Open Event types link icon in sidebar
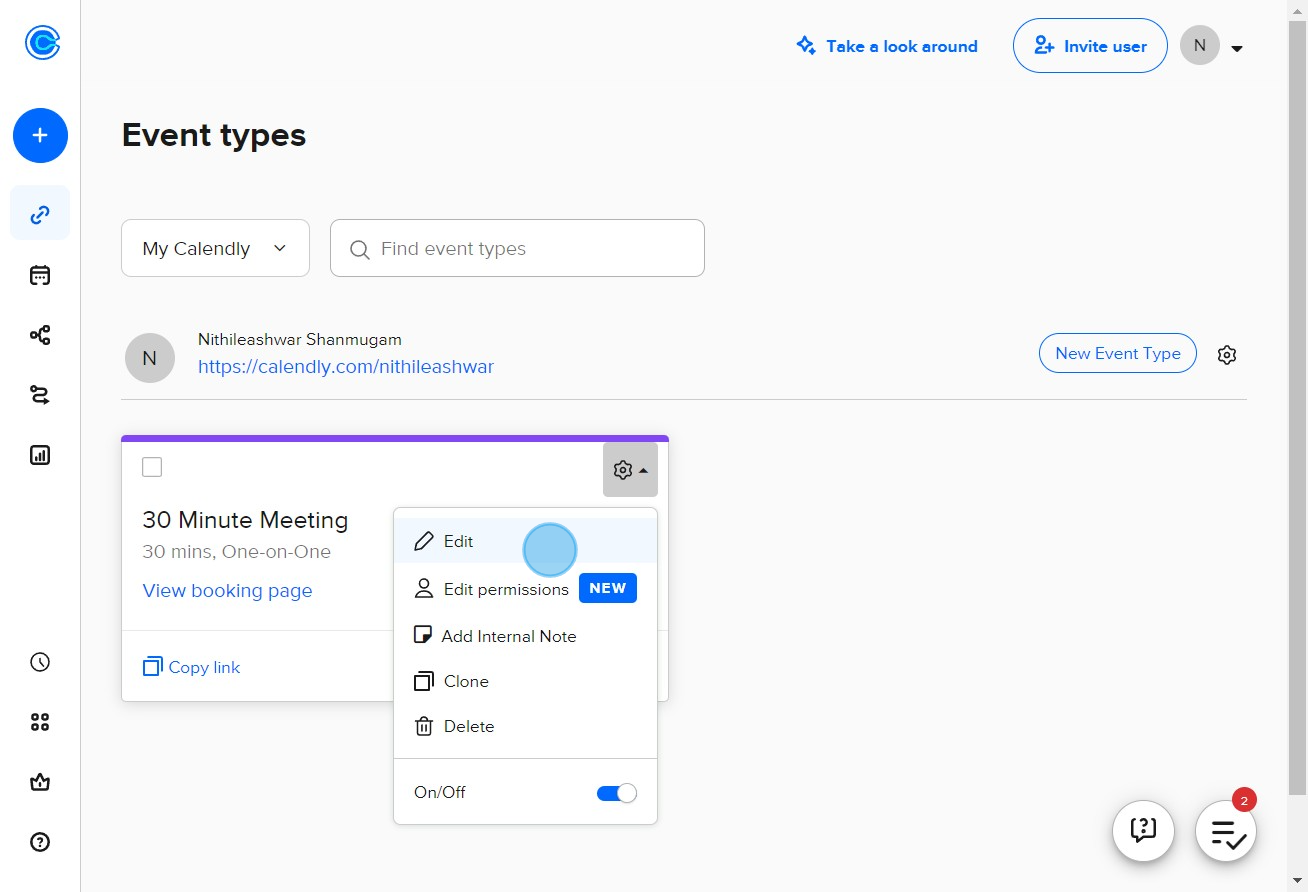Viewport: 1308px width, 892px height. 40,214
